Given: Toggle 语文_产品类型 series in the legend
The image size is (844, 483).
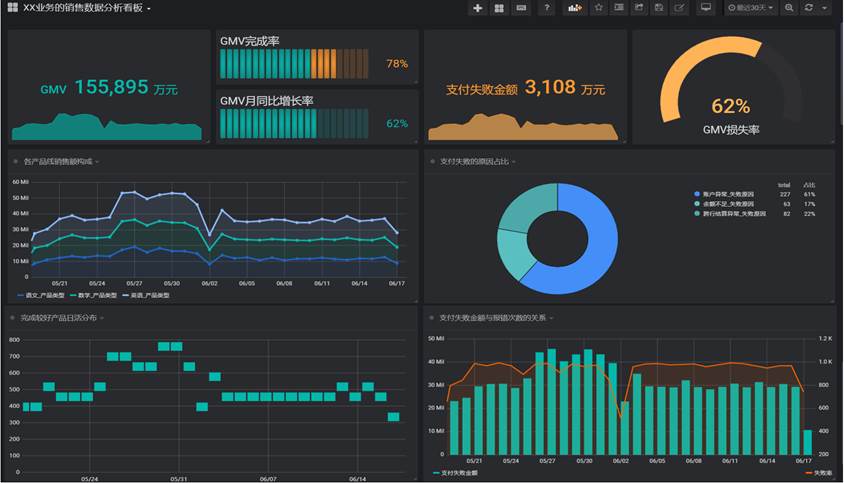Looking at the screenshot, I should (x=41, y=295).
